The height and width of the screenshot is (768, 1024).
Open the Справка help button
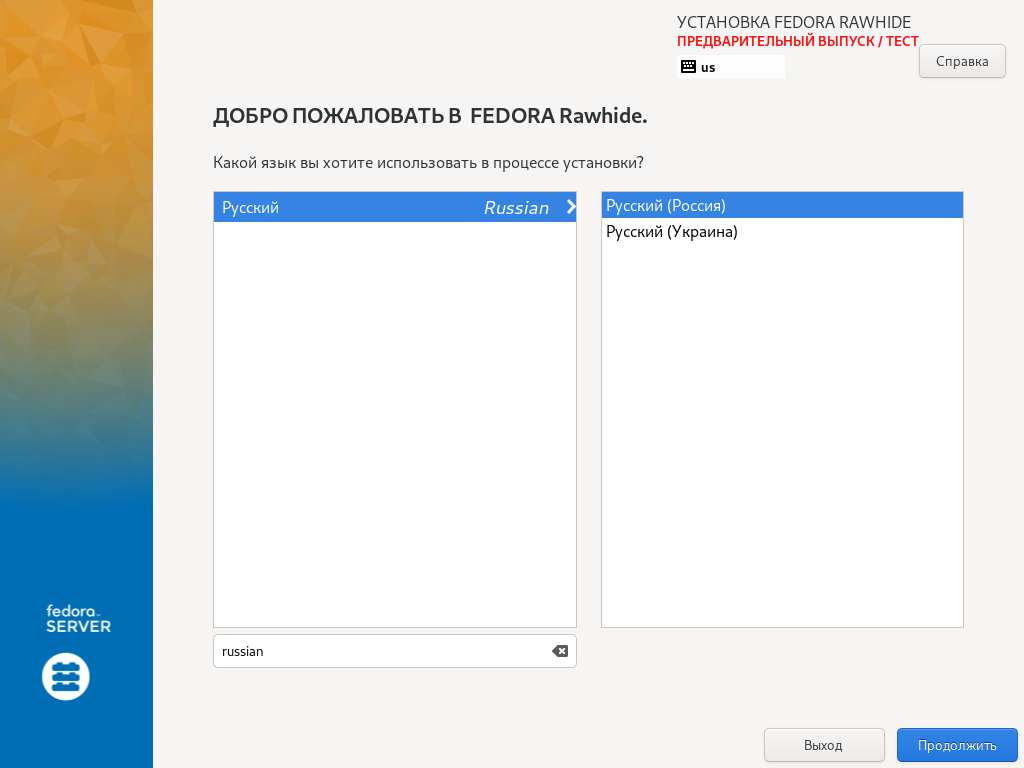click(x=962, y=61)
